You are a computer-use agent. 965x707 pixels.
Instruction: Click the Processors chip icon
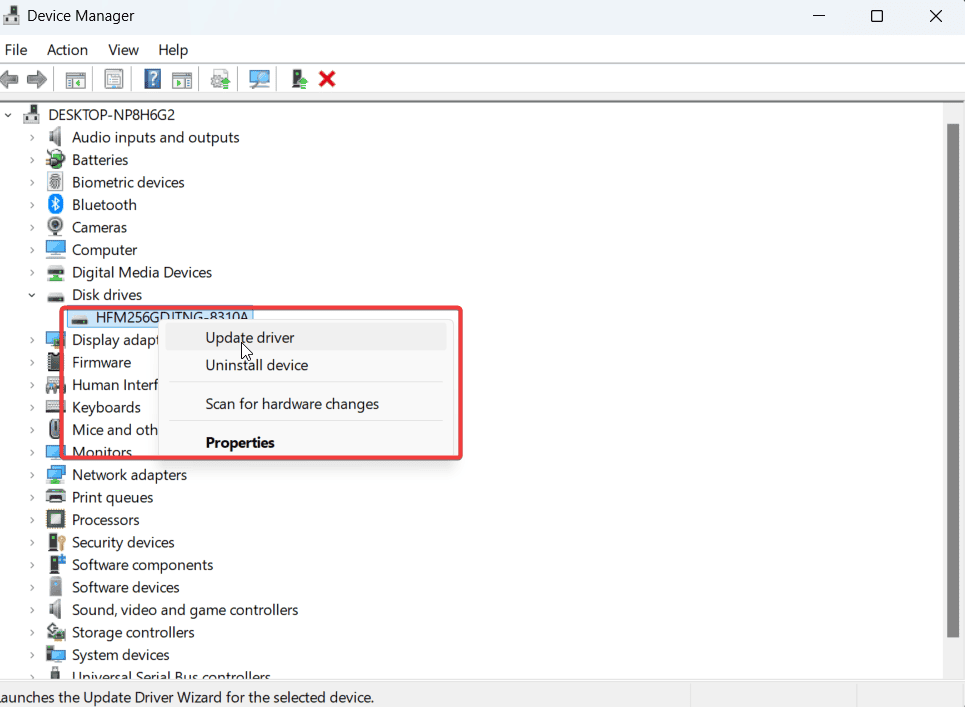tap(55, 519)
